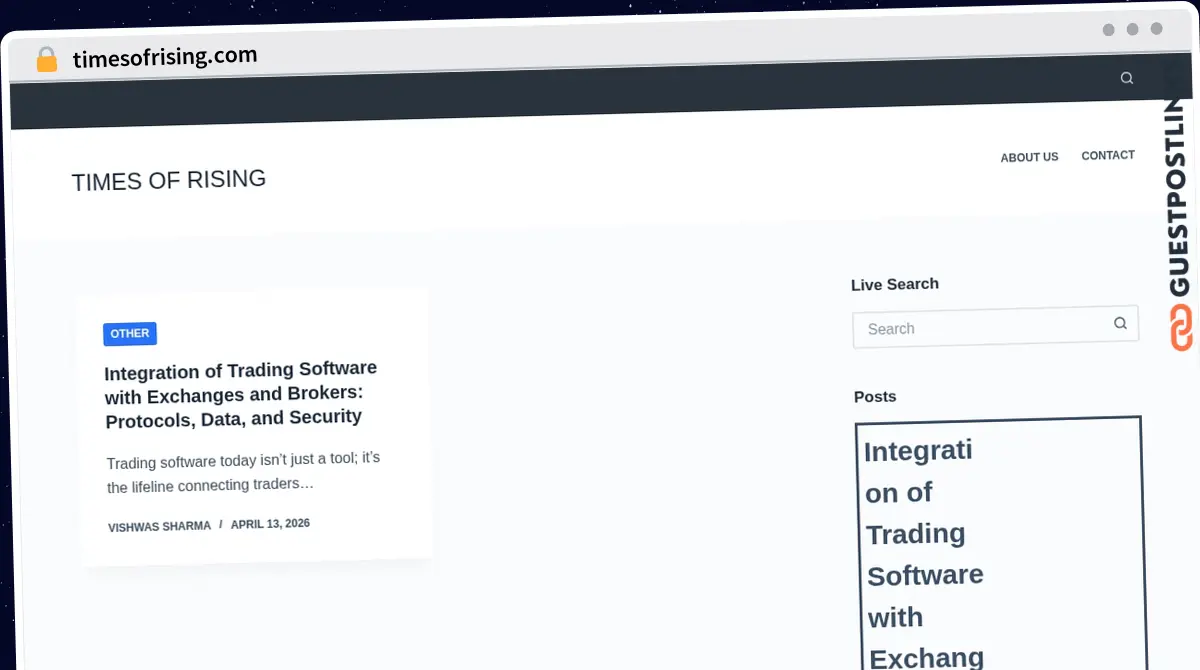Click the article excerpt about trading software
1200x670 pixels.
click(x=244, y=472)
